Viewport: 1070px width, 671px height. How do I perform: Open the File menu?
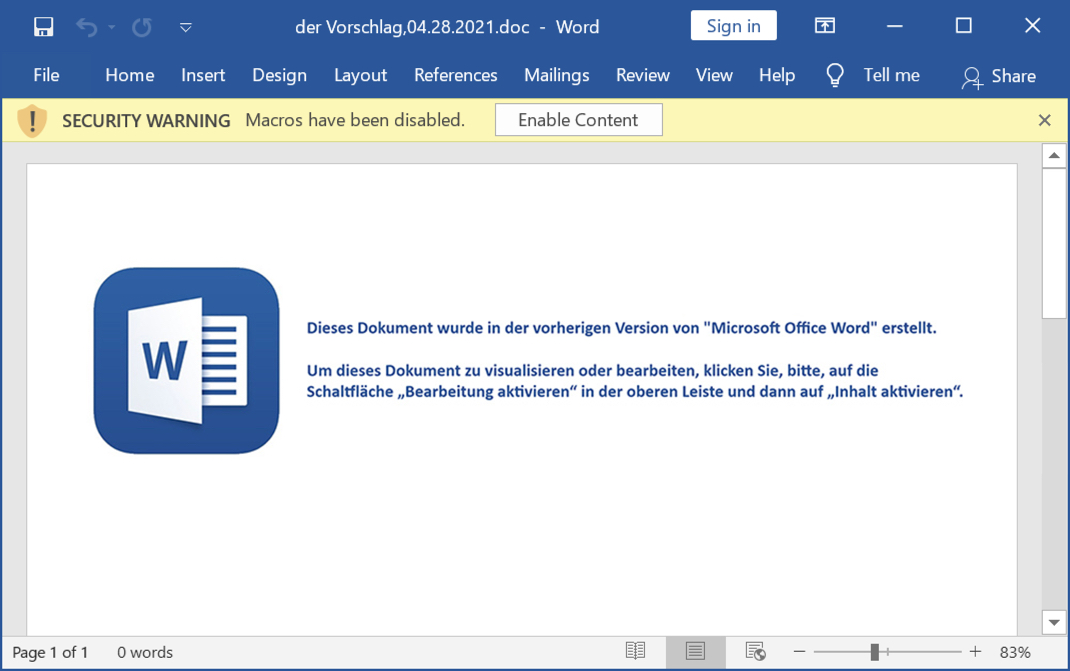click(x=46, y=75)
